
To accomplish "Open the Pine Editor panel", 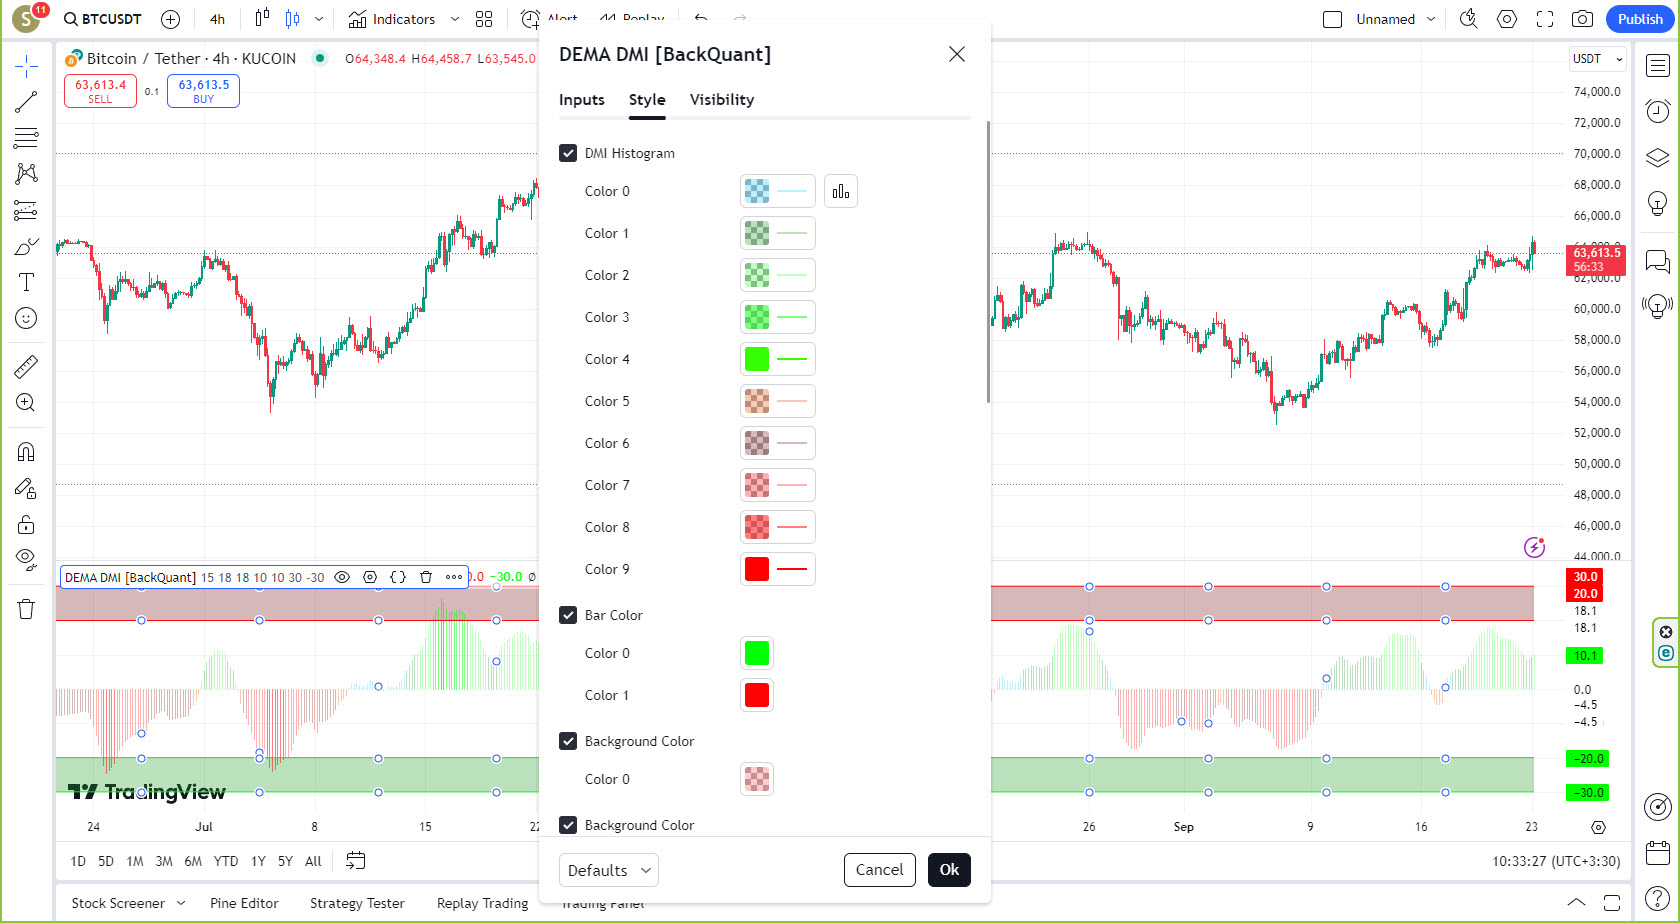I will tap(244, 903).
